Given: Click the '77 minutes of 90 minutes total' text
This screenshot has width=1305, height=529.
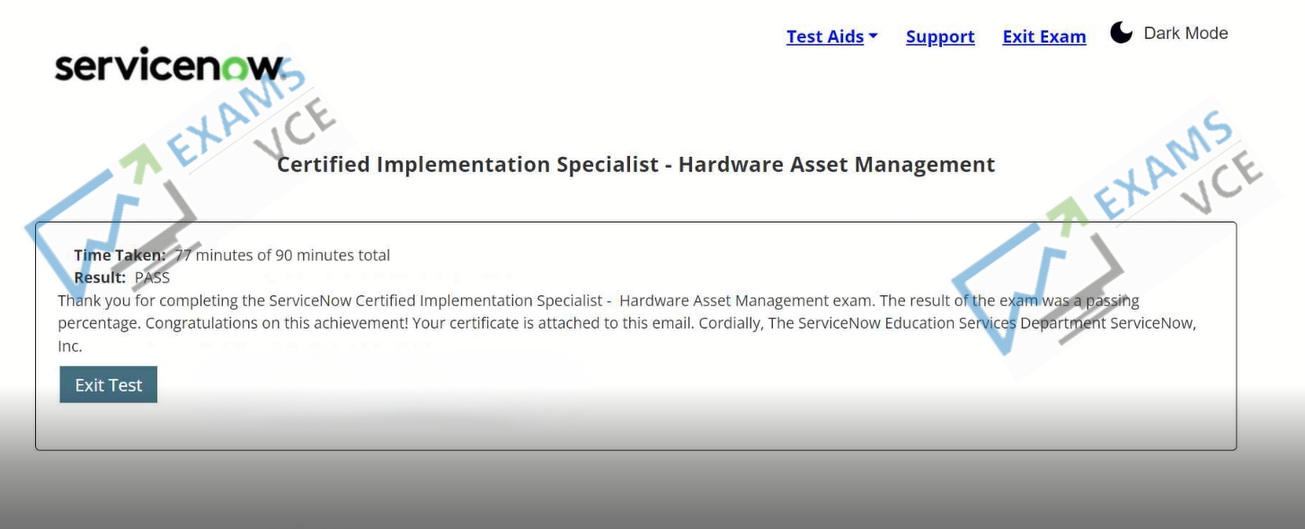Looking at the screenshot, I should click(283, 255).
